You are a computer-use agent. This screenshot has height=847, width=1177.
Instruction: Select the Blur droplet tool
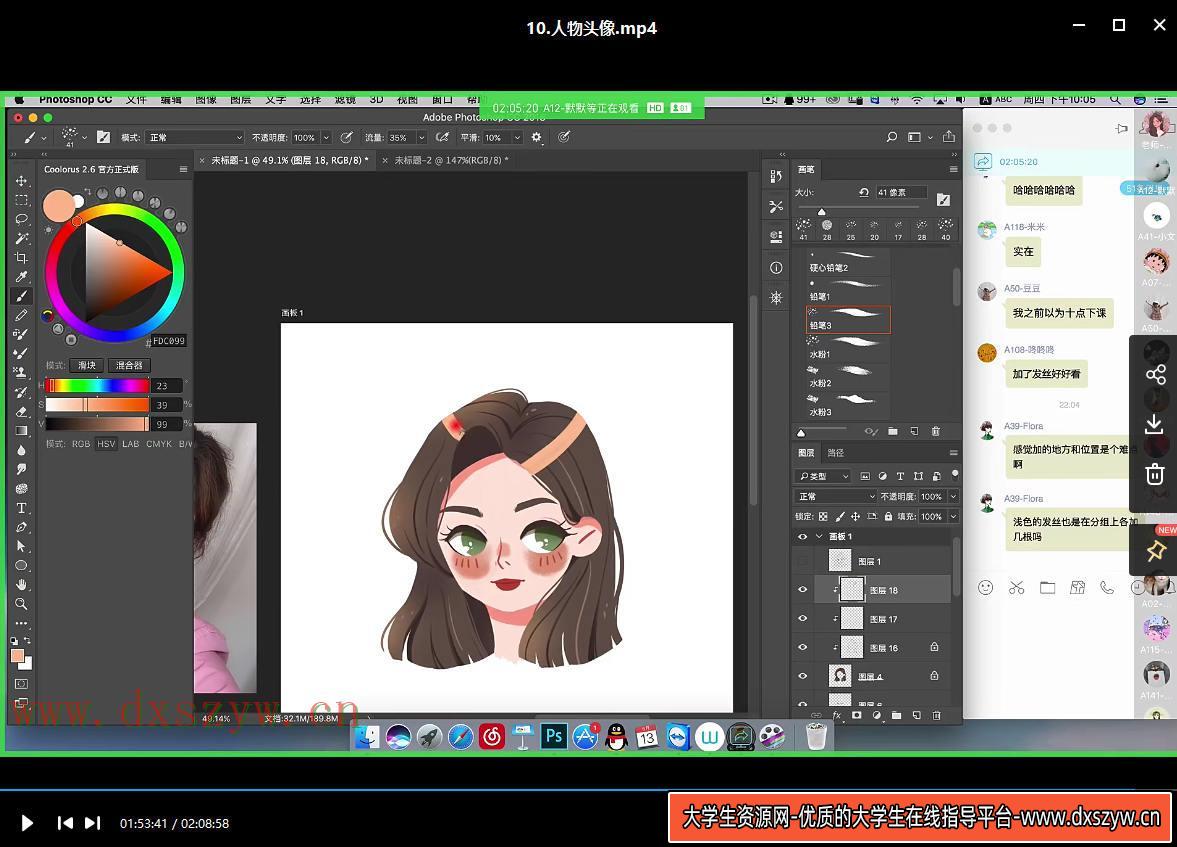pos(21,450)
